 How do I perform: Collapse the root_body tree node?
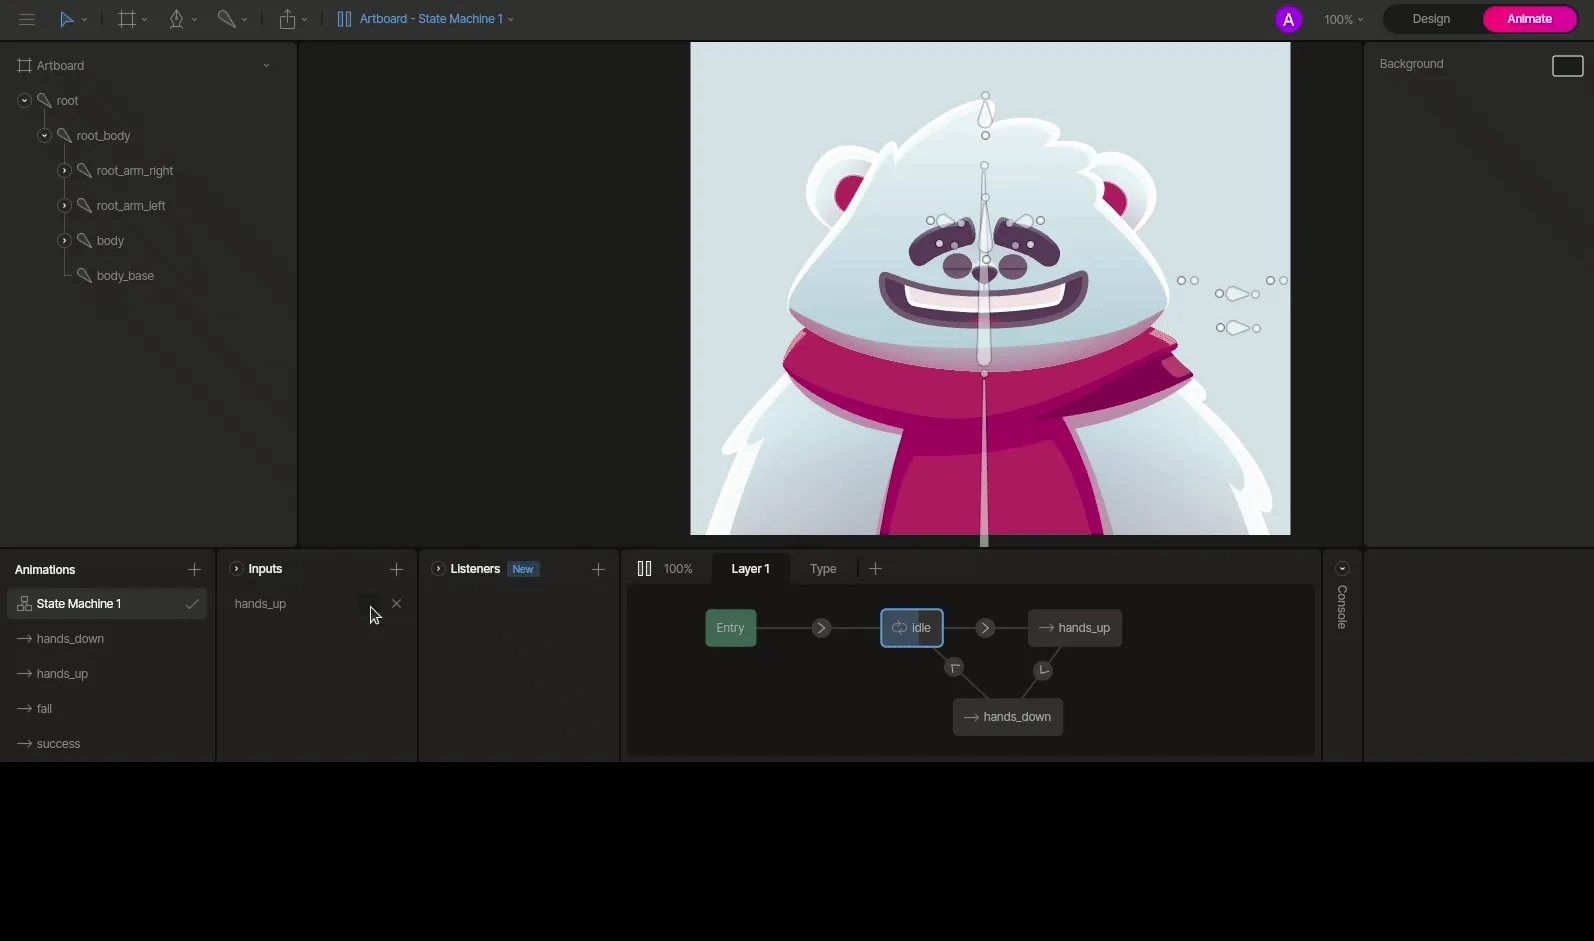[44, 136]
